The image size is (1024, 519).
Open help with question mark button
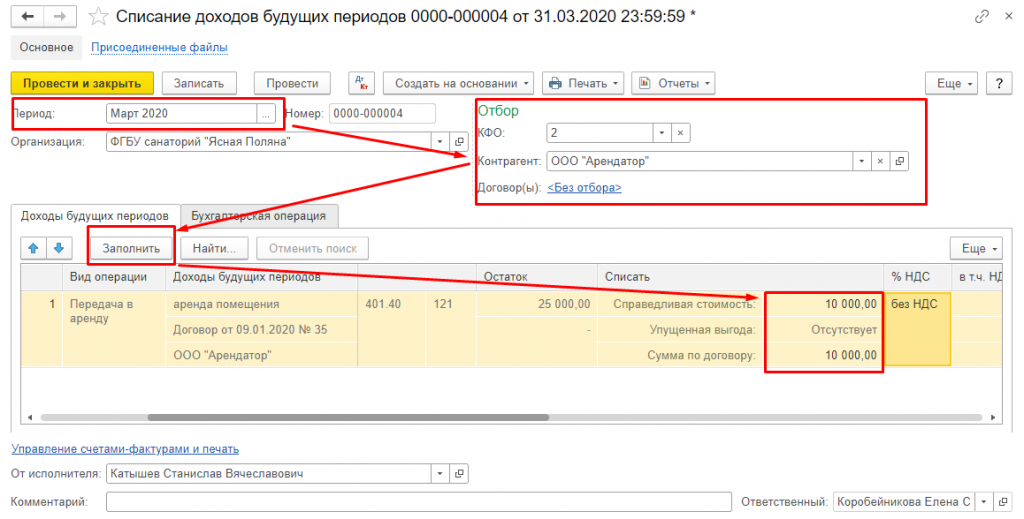998,83
